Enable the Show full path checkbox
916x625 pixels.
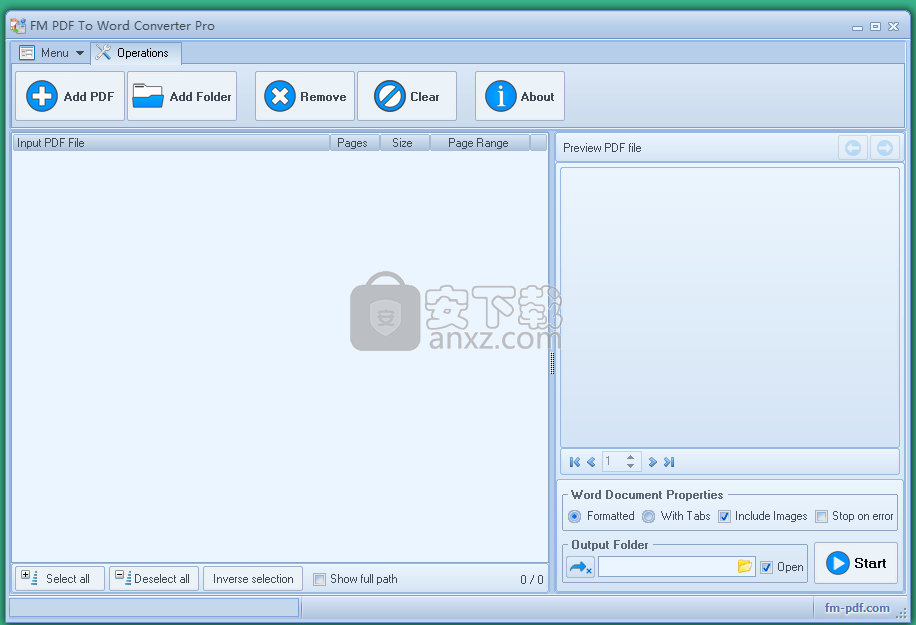[x=320, y=579]
